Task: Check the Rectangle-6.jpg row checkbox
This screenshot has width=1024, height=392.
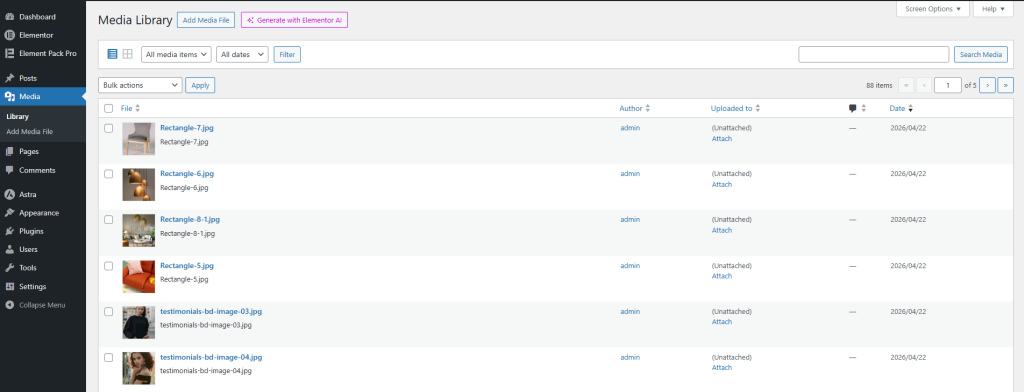Action: coord(109,174)
